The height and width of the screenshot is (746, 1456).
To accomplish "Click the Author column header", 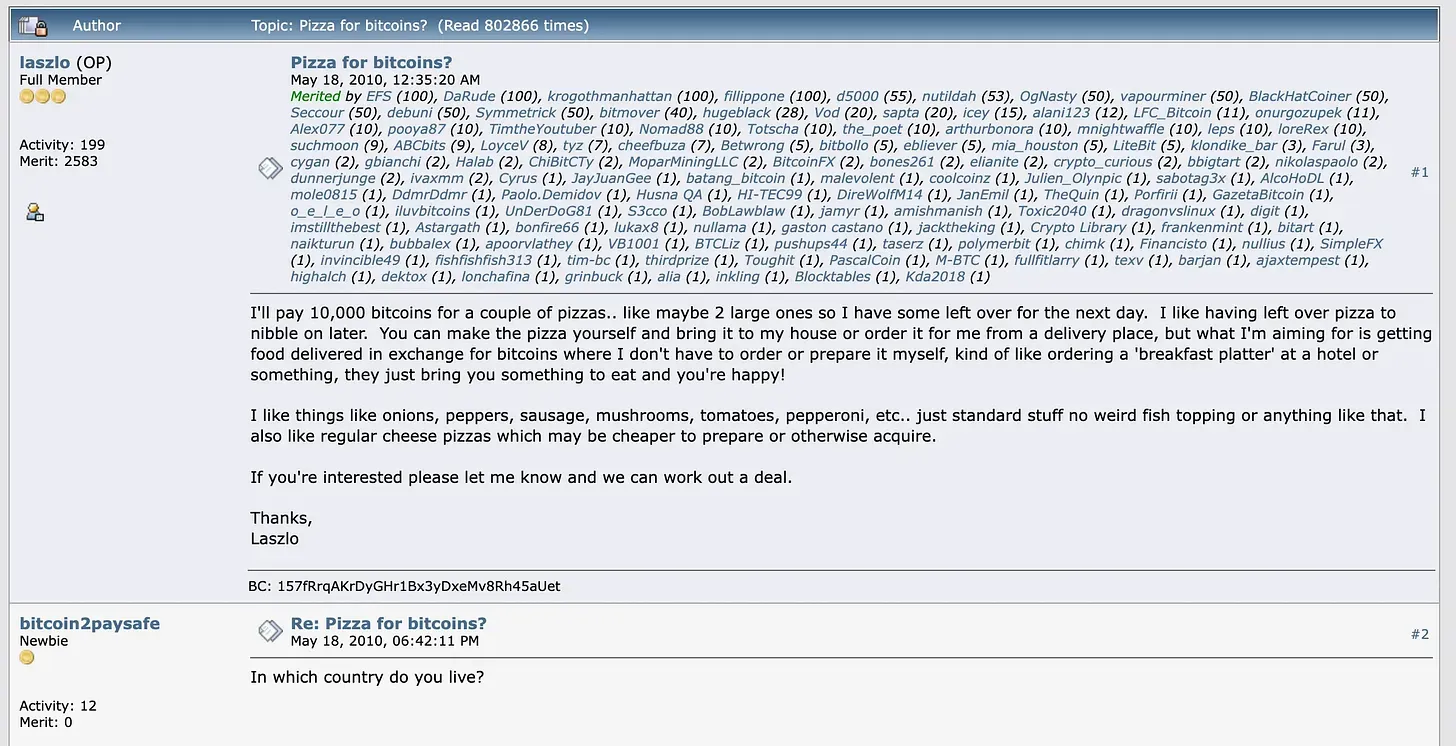I will [97, 25].
